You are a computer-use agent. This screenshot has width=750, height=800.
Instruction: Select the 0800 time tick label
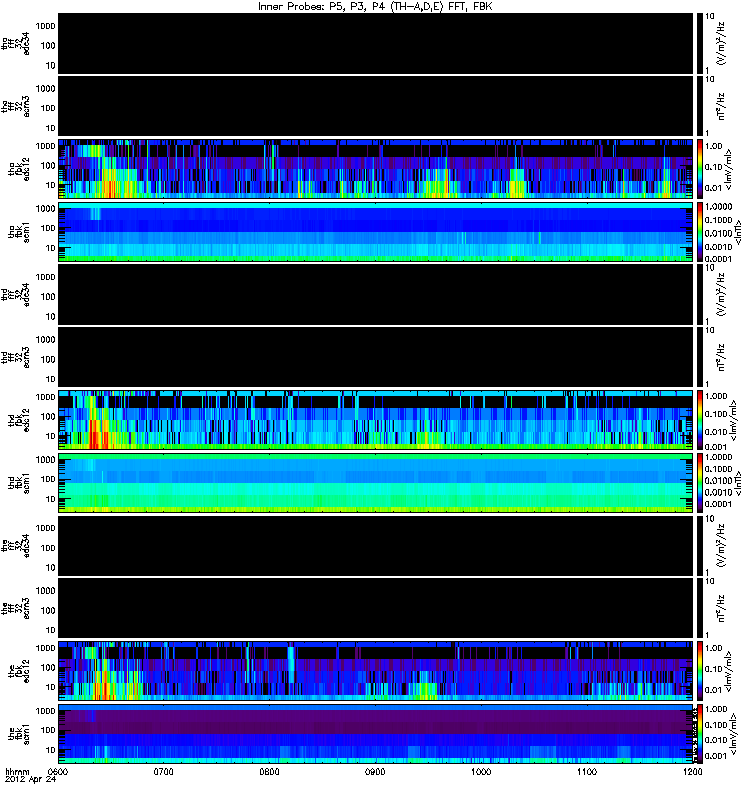[269, 771]
